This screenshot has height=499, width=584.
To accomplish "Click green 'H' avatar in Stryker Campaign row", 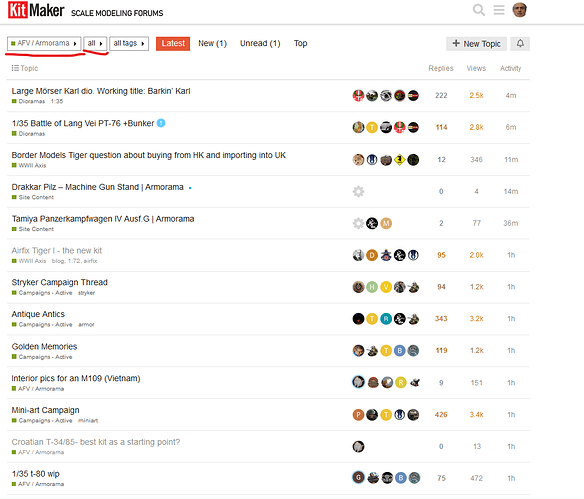I will click(372, 287).
